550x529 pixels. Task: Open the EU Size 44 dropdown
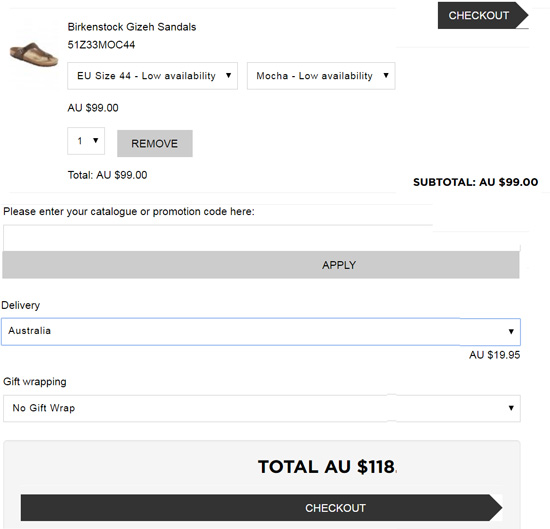point(153,76)
